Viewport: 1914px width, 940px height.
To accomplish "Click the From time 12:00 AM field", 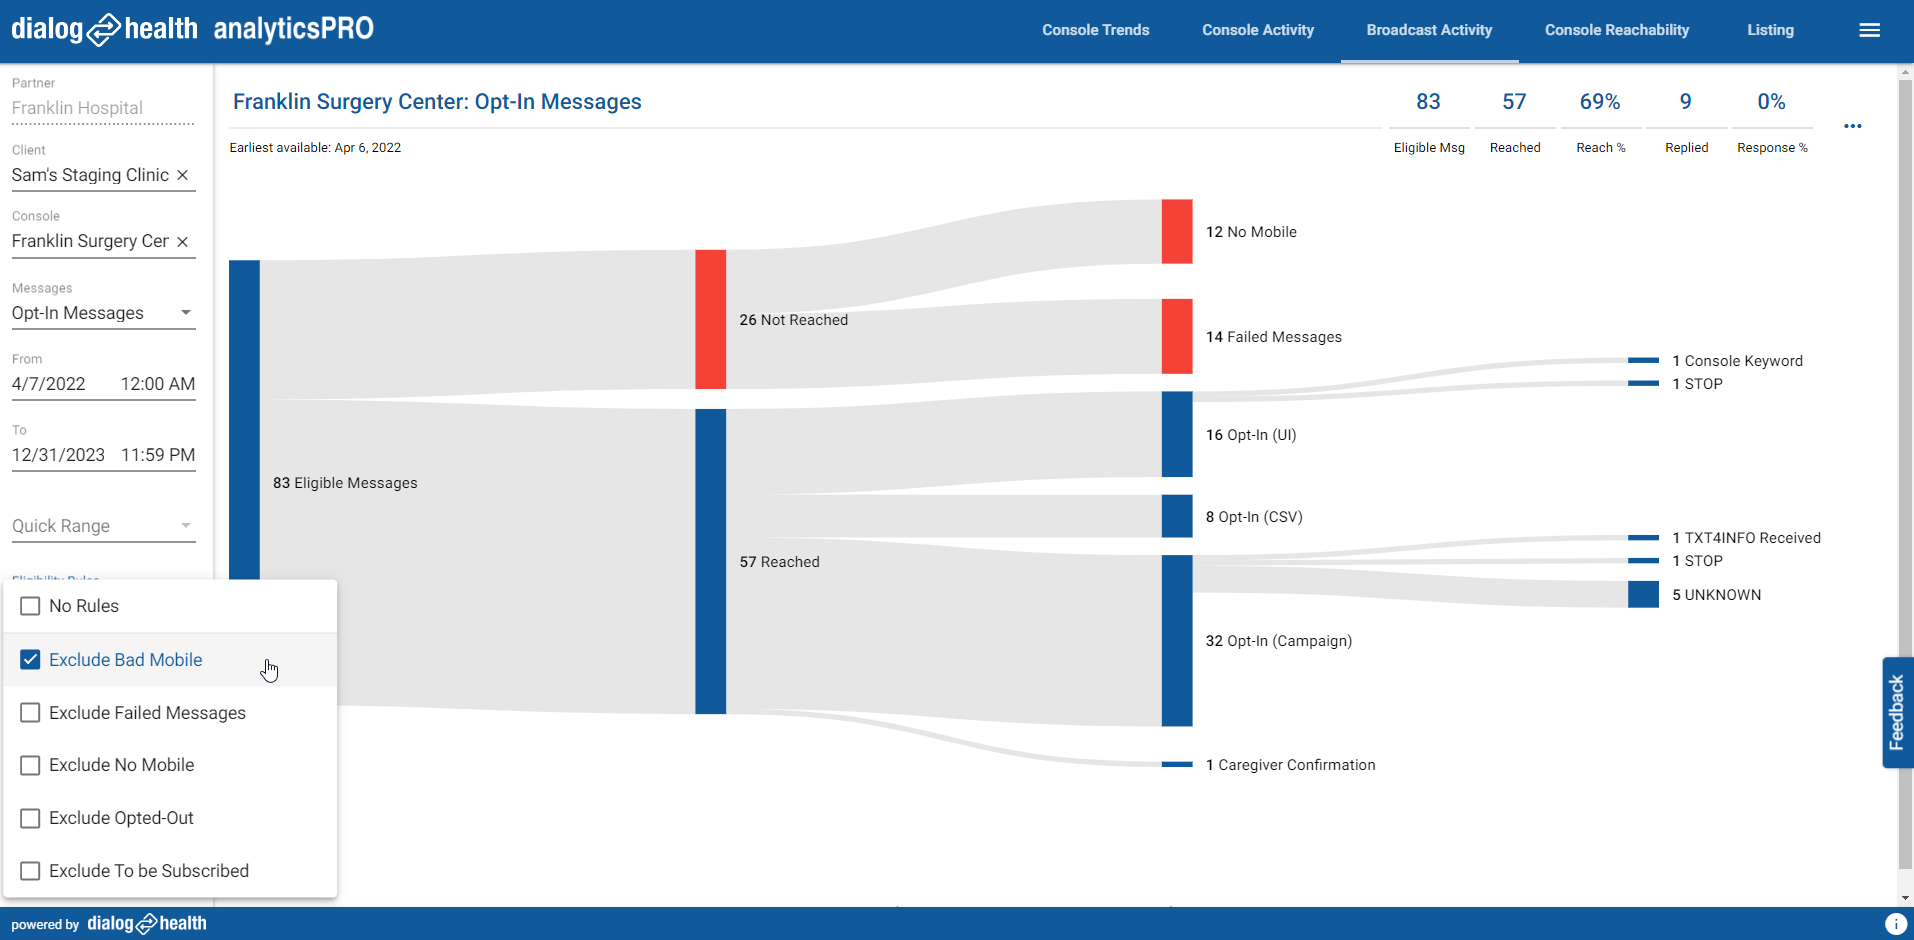I will 157,384.
